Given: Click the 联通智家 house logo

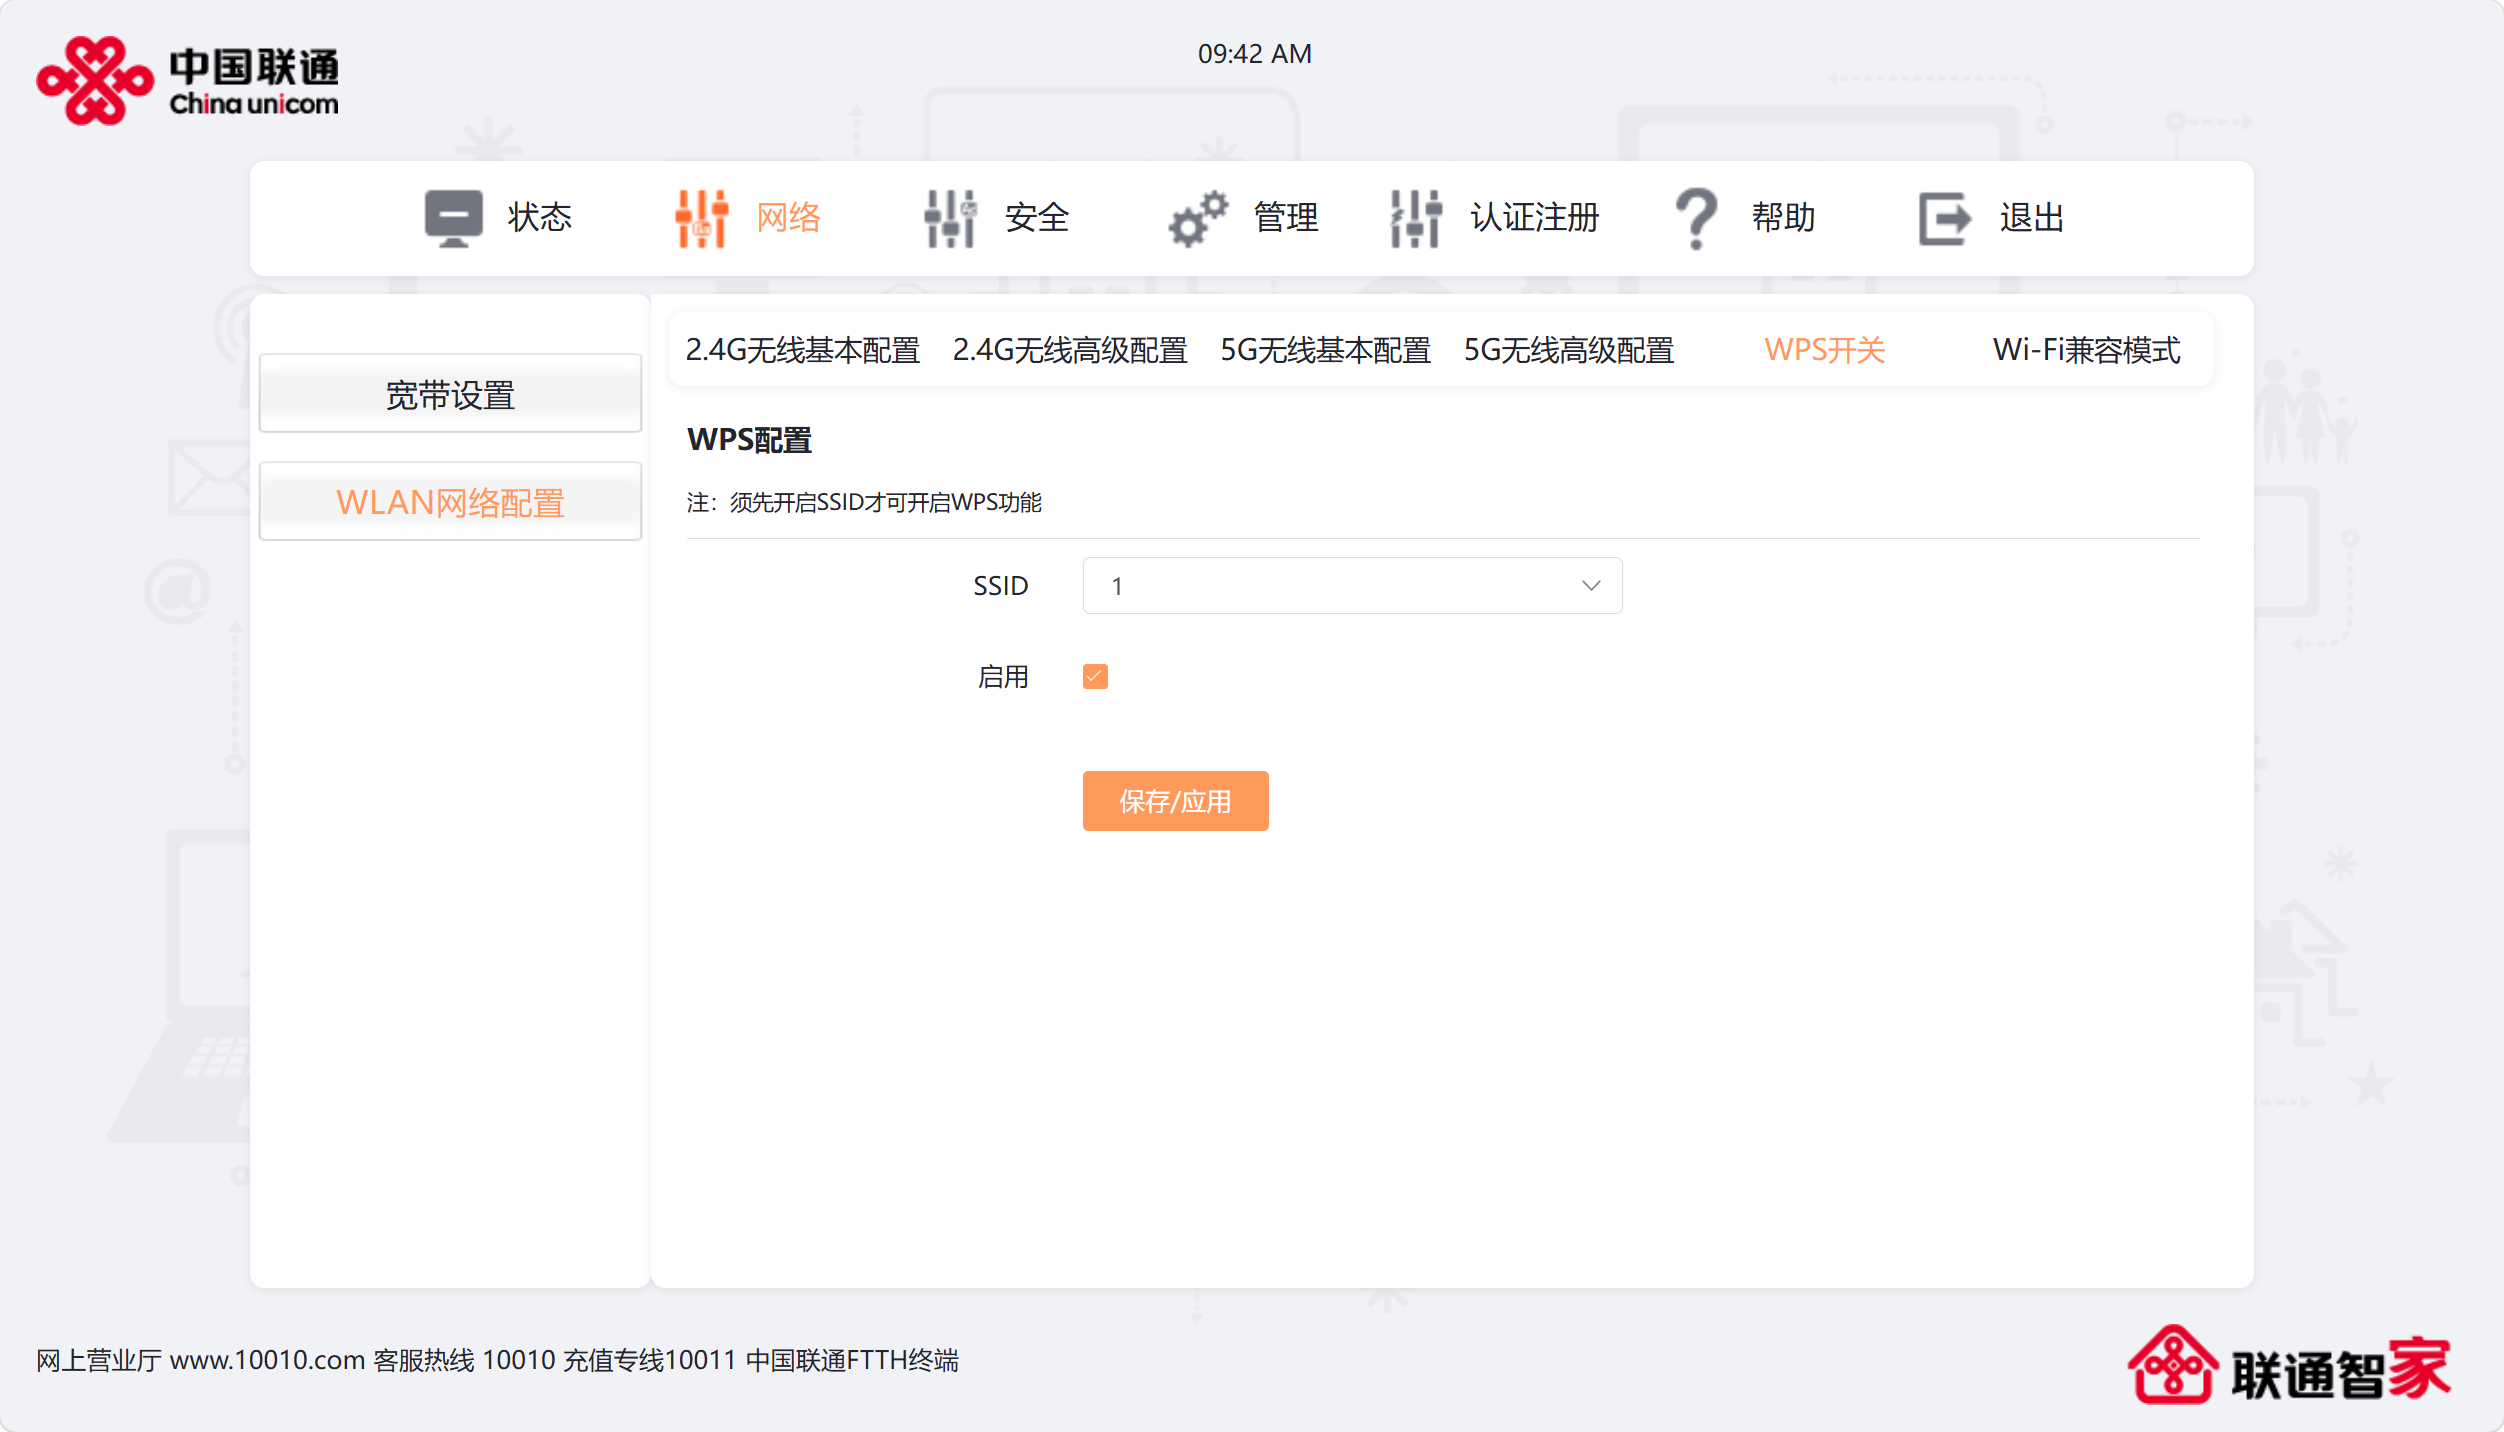Looking at the screenshot, I should [2172, 1365].
